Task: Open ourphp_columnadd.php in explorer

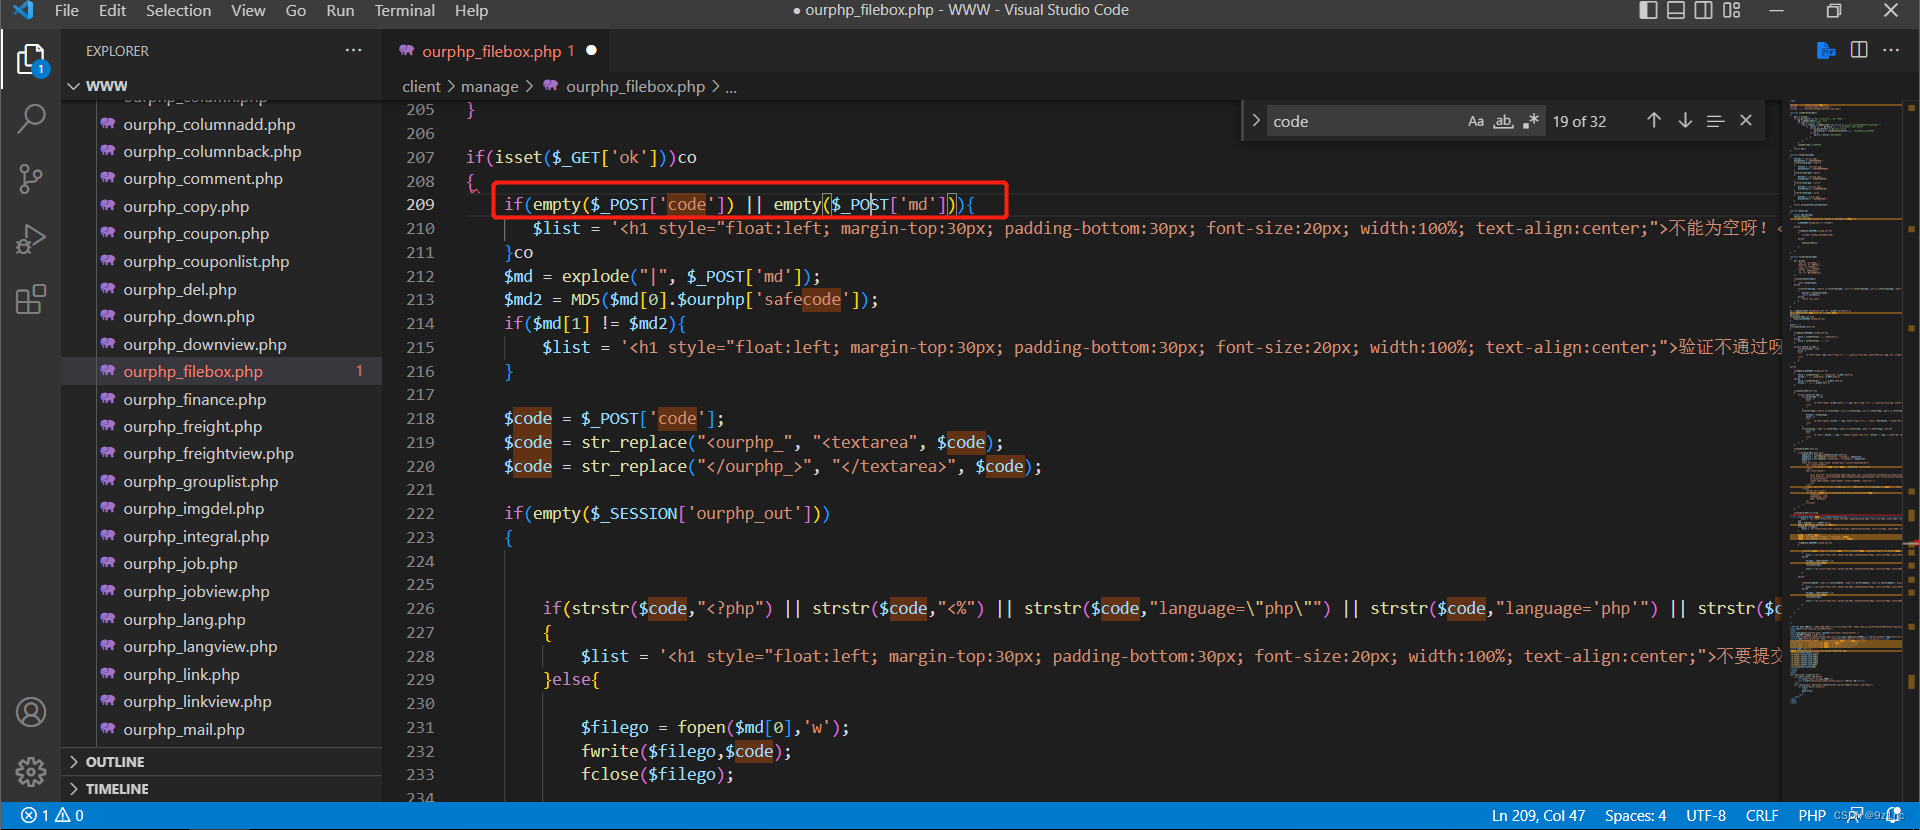Action: pos(209,124)
